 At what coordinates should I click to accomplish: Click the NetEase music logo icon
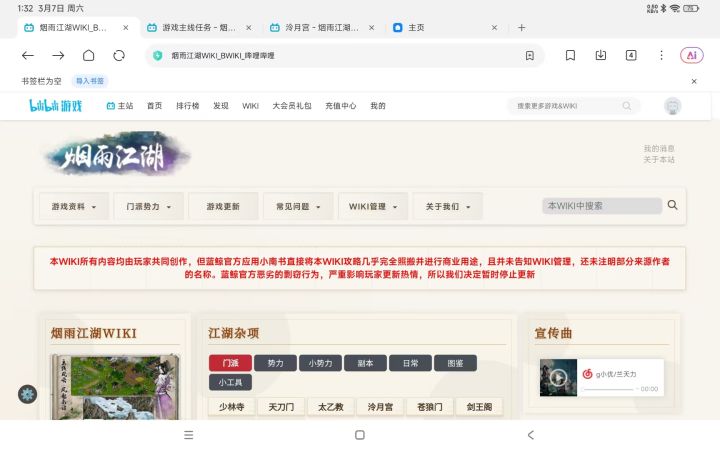point(587,374)
